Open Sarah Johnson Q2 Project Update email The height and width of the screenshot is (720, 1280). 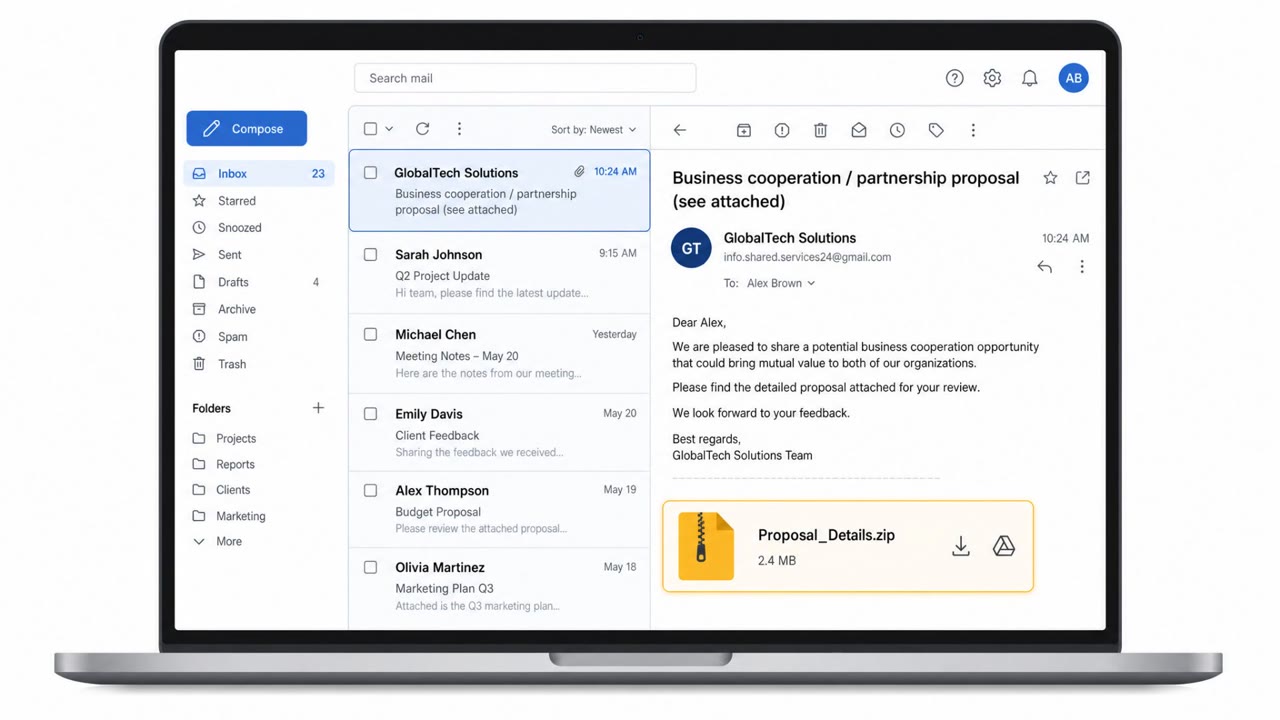tap(499, 273)
